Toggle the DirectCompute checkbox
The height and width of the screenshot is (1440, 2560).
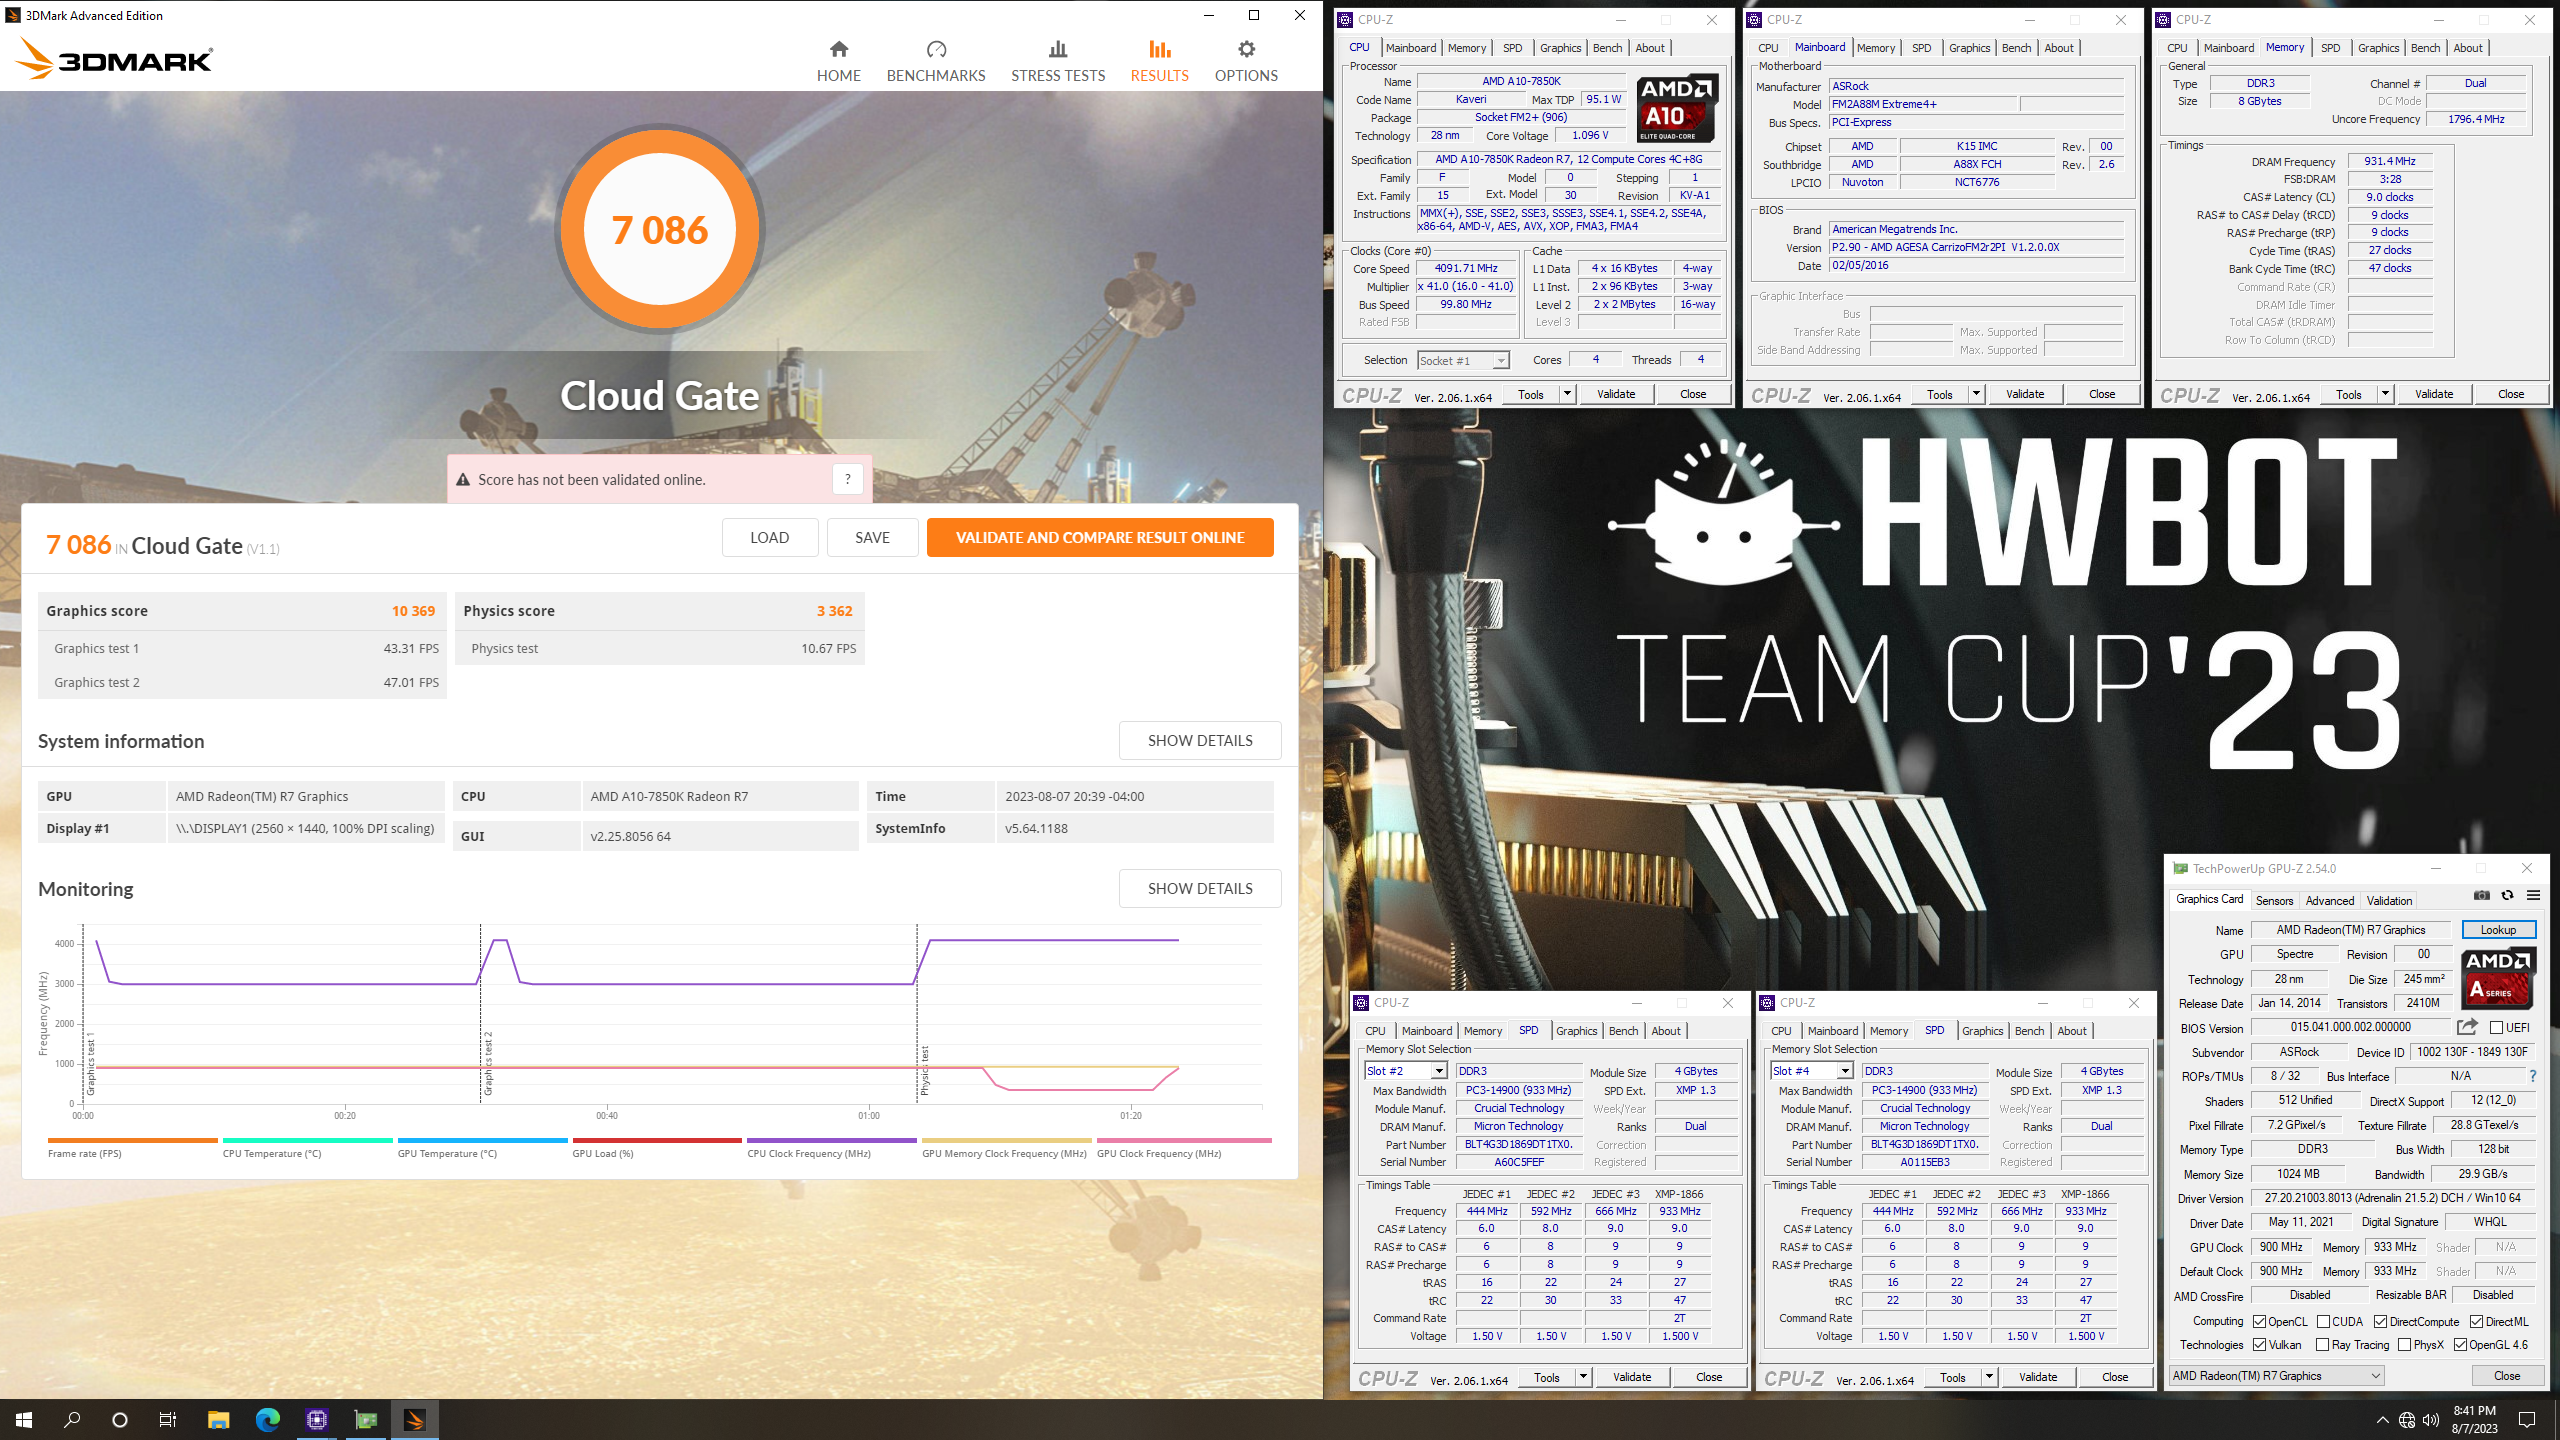click(2381, 1321)
